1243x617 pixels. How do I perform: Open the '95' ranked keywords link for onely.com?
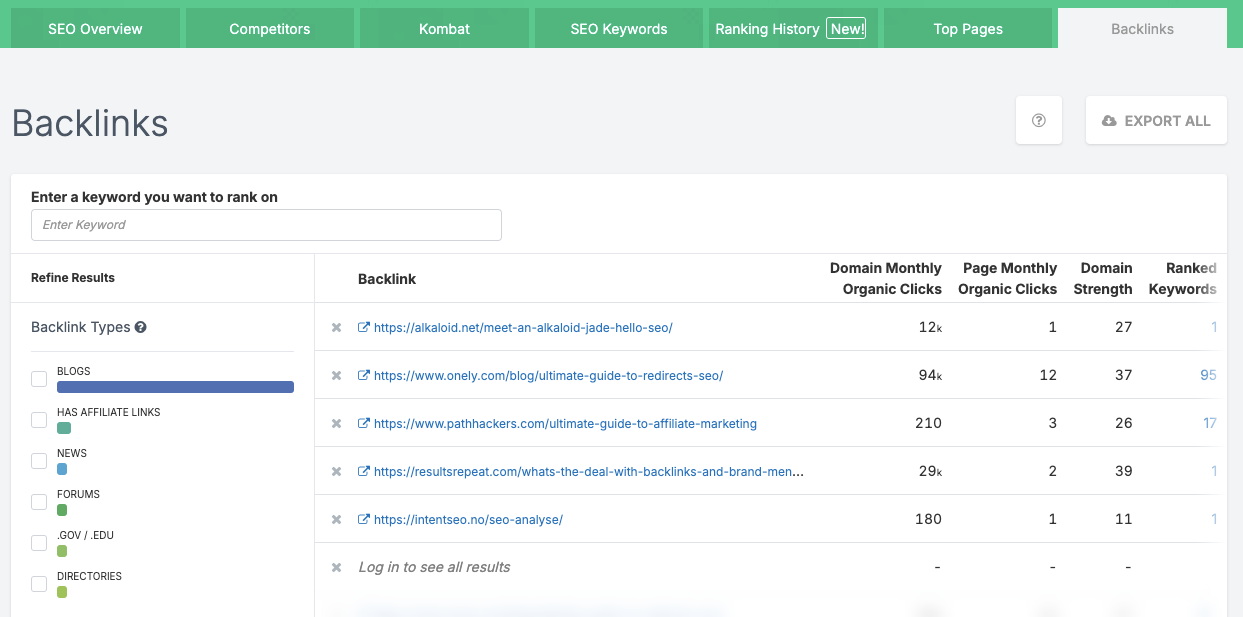(1208, 375)
